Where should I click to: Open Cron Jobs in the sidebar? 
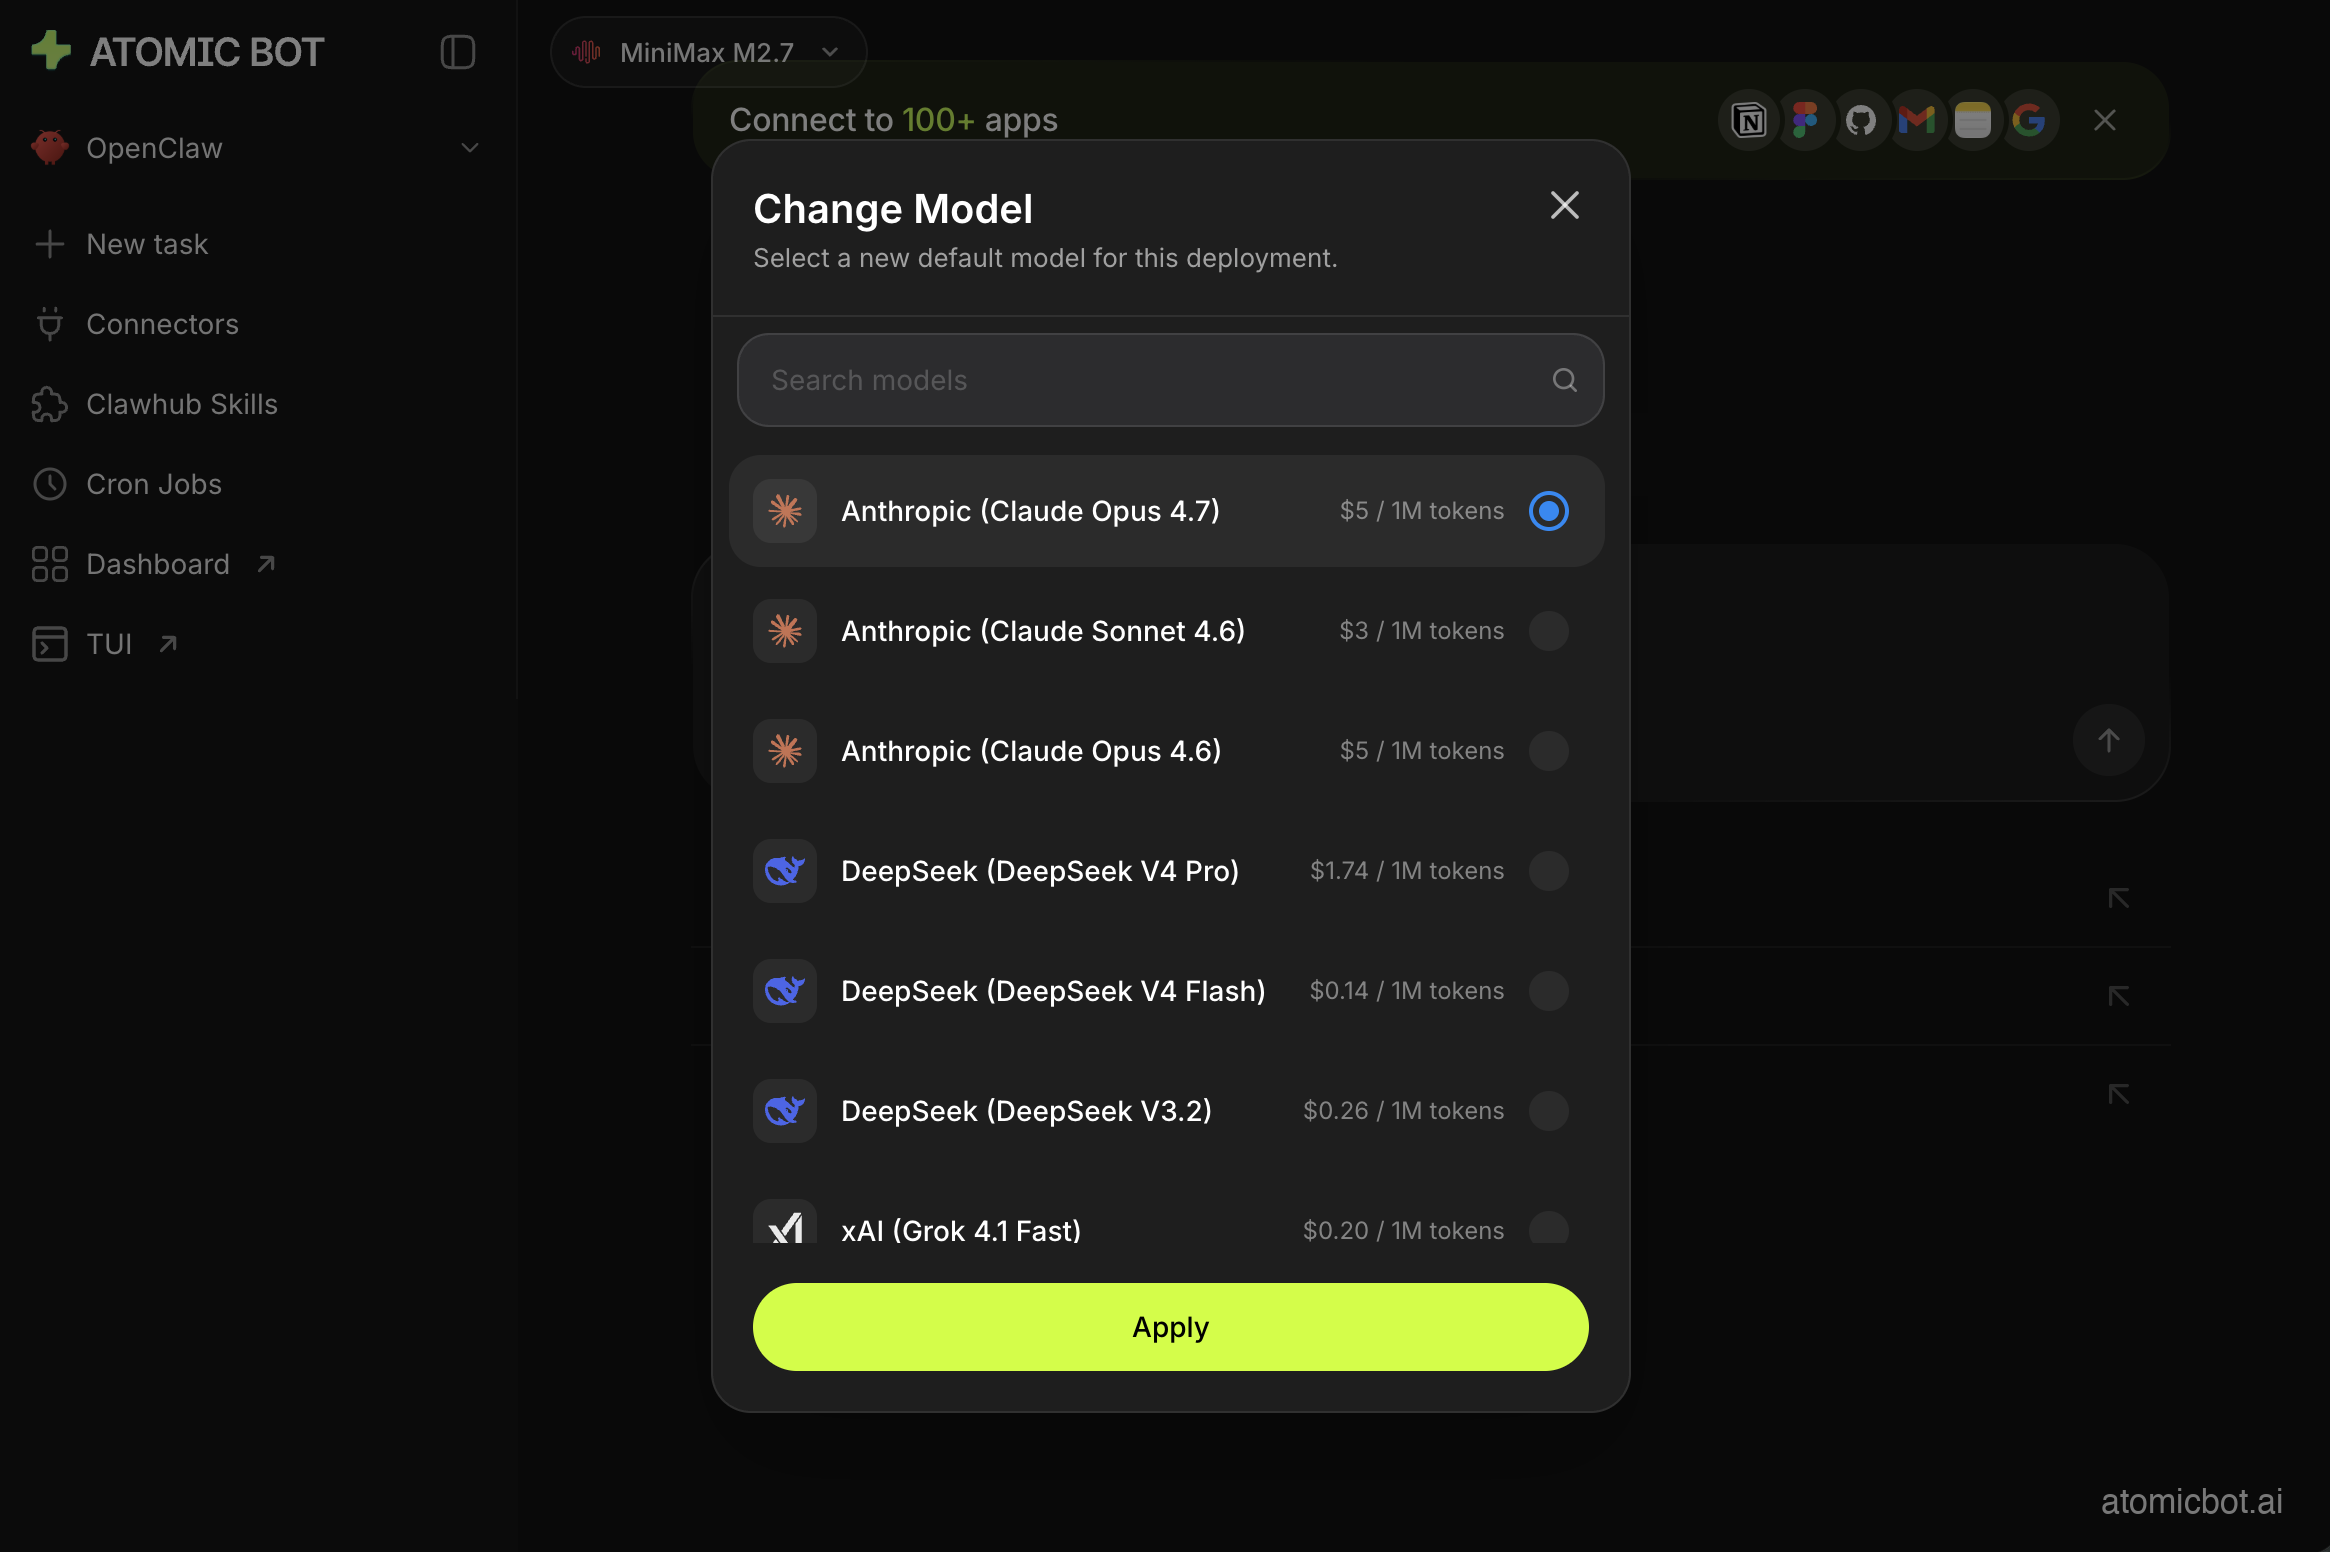pyautogui.click(x=154, y=484)
